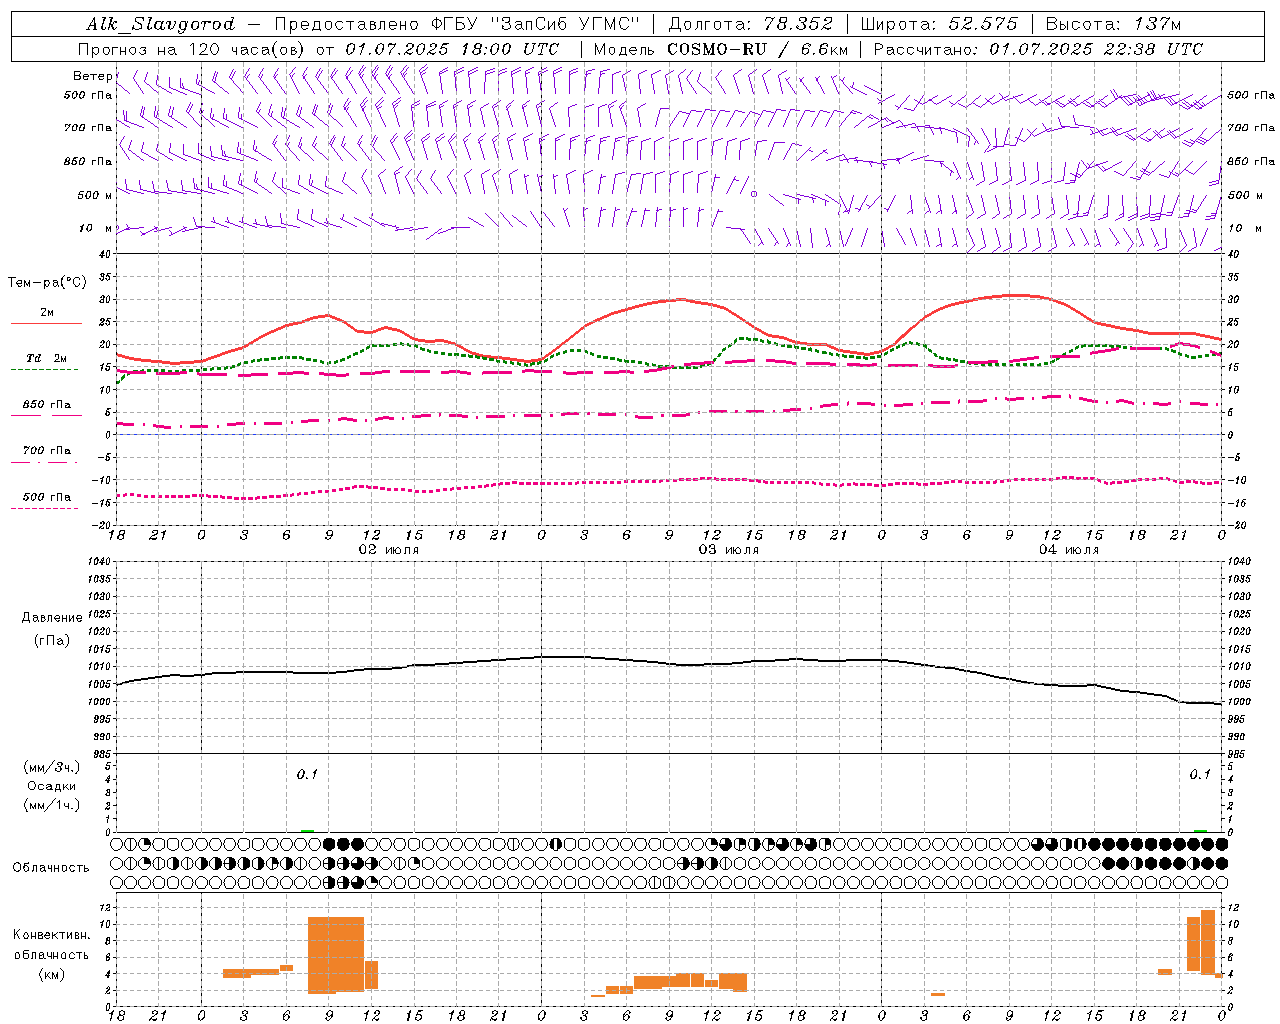The height and width of the screenshot is (1024, 1280).
Task: Click the station name Alk_Slavgorod
Action: [x=161, y=24]
